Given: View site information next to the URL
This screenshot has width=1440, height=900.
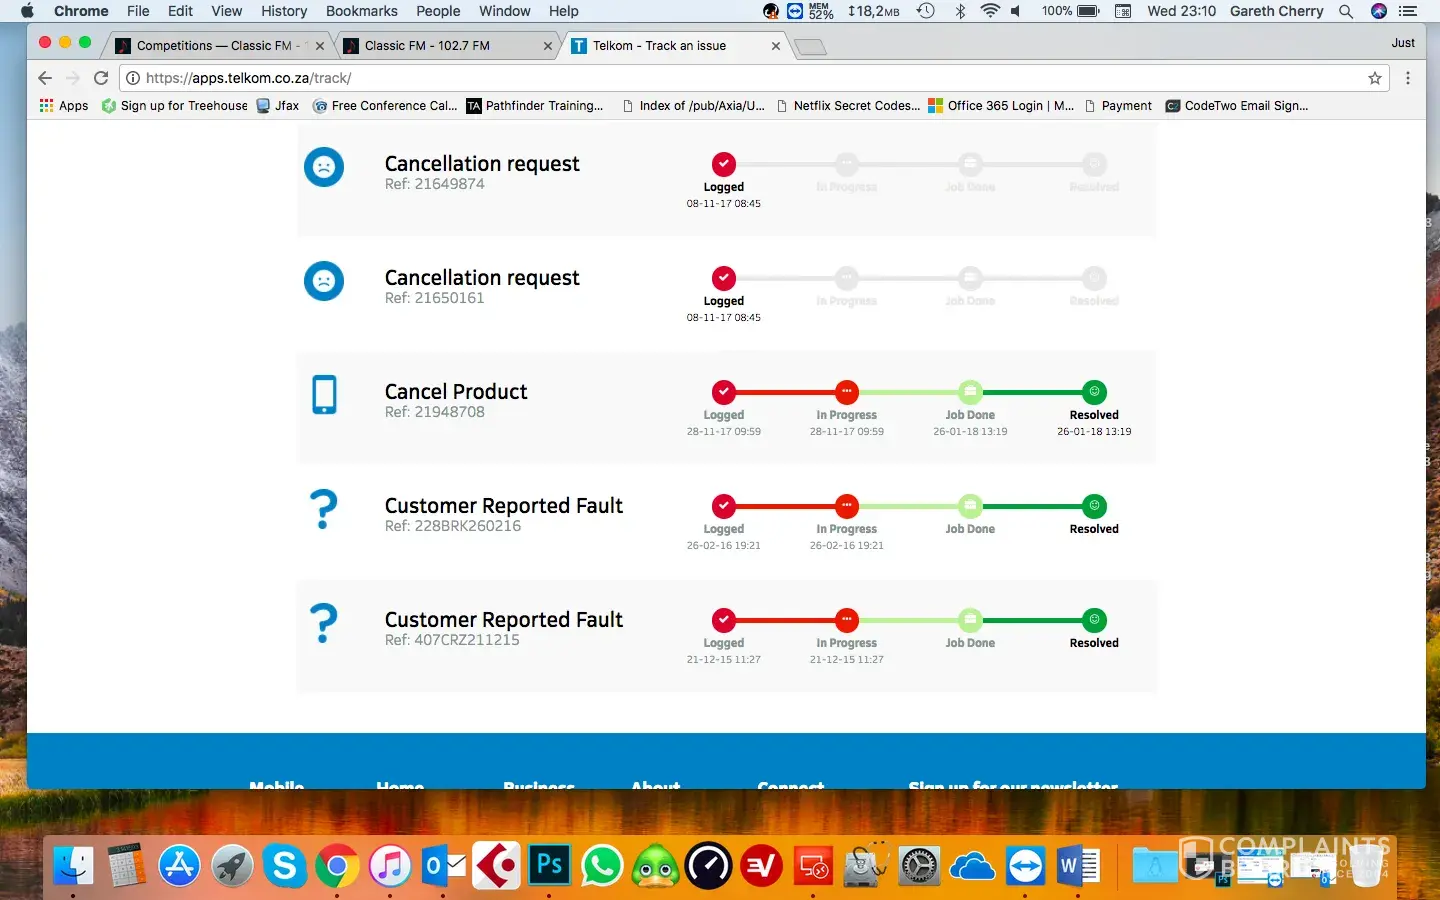Looking at the screenshot, I should point(133,78).
